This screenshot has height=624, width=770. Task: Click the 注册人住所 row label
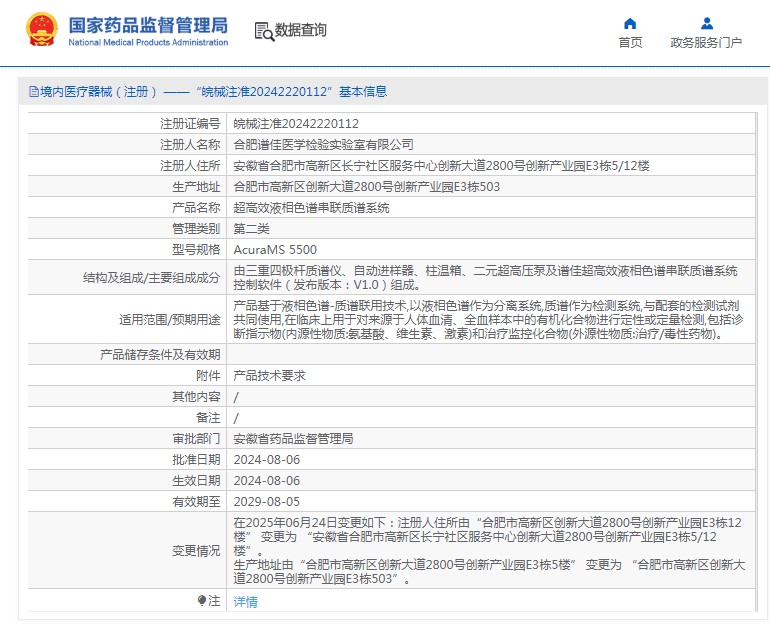(190, 166)
